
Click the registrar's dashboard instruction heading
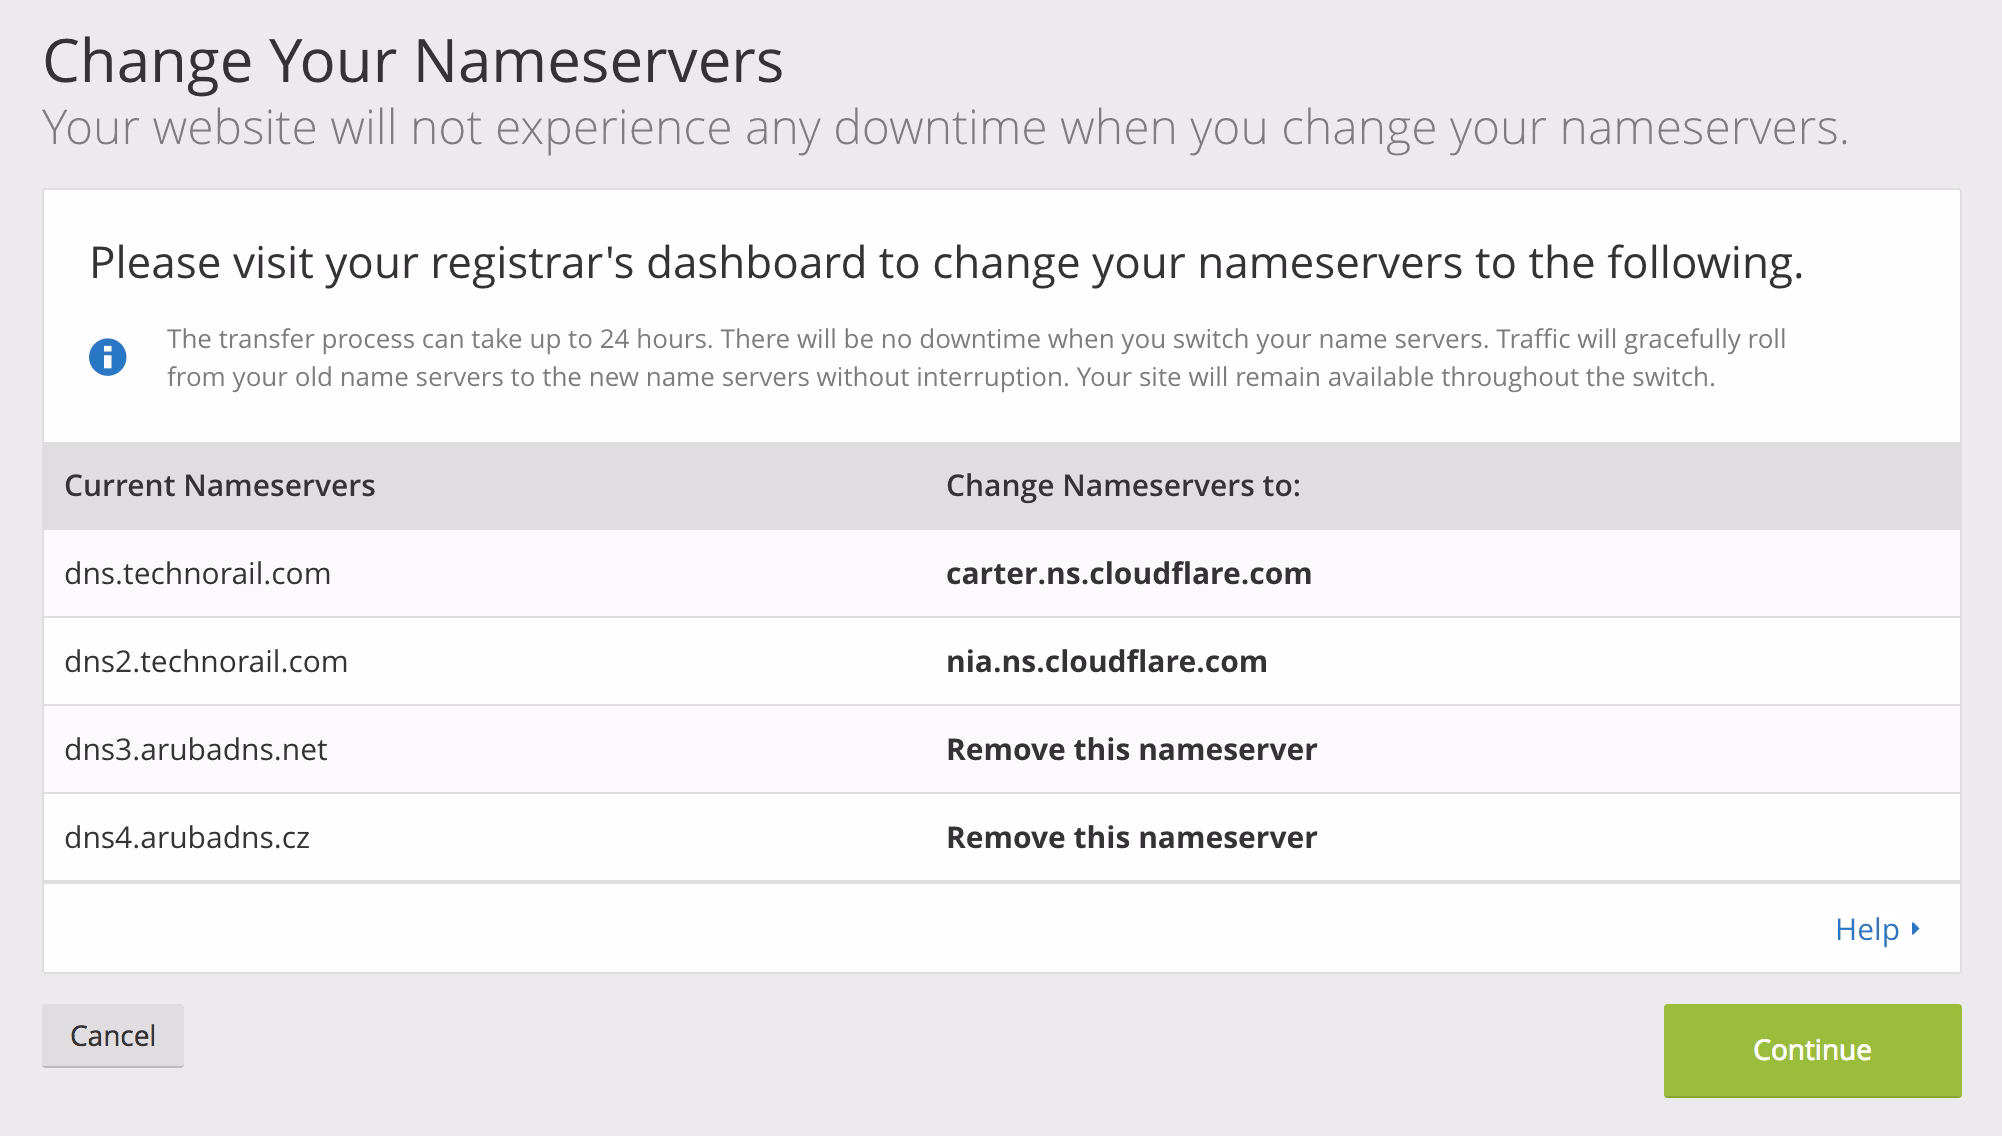point(946,262)
